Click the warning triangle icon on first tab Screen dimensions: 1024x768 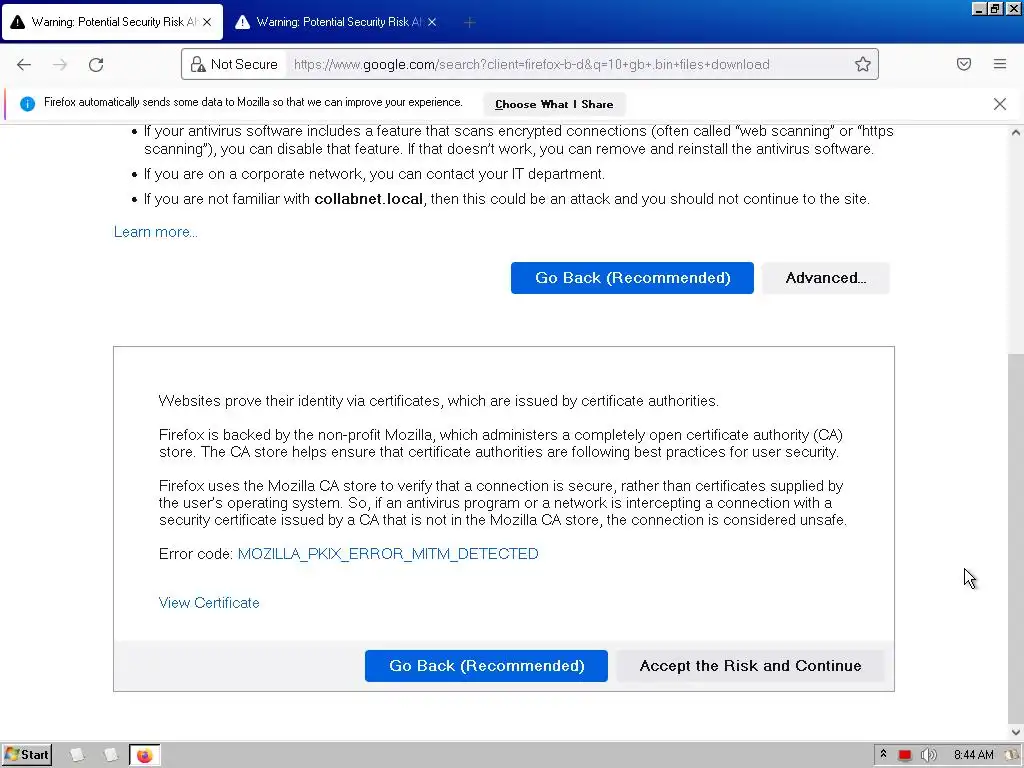18,22
